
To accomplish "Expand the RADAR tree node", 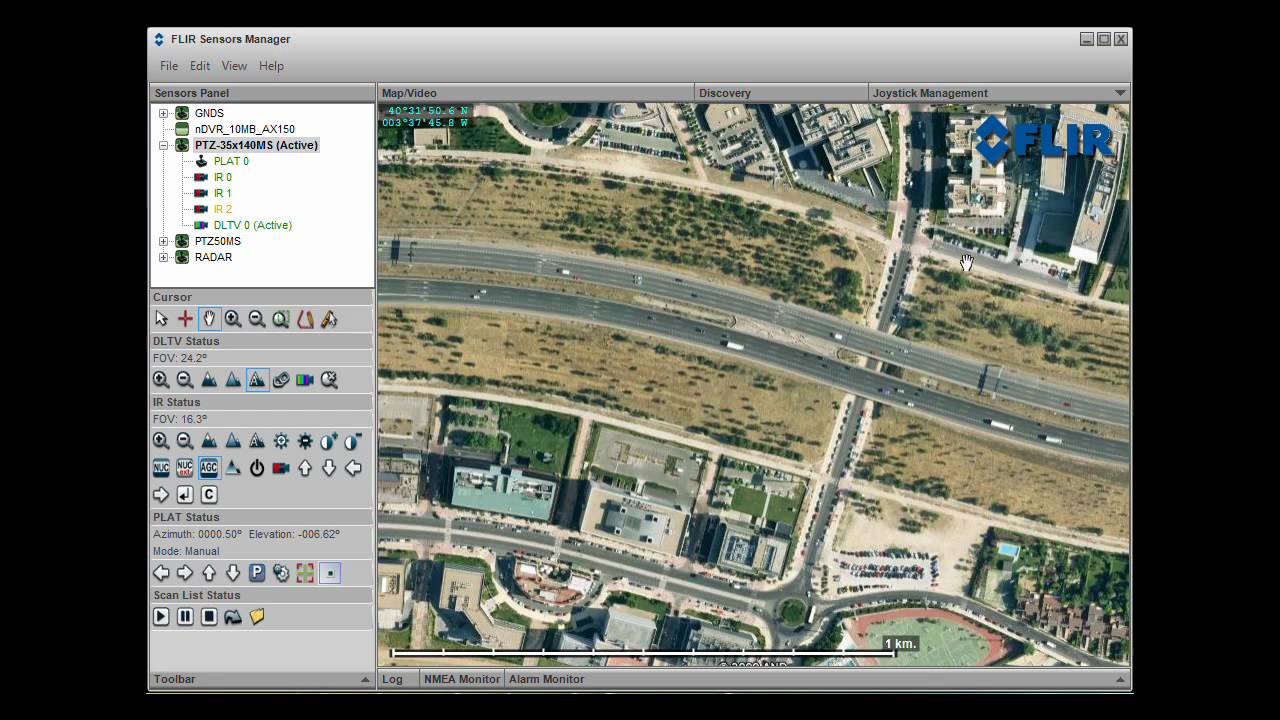I will (x=163, y=257).
